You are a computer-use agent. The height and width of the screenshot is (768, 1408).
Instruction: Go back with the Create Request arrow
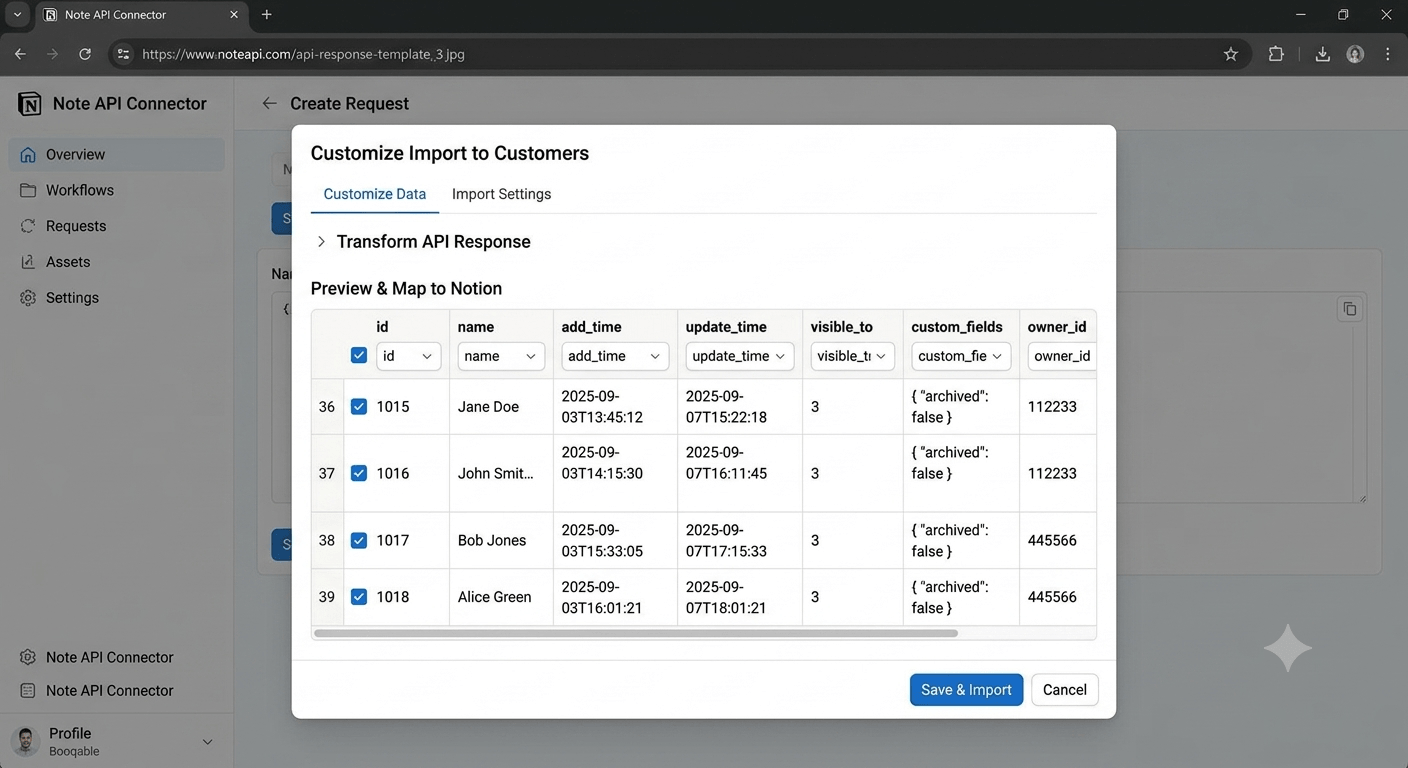(269, 103)
